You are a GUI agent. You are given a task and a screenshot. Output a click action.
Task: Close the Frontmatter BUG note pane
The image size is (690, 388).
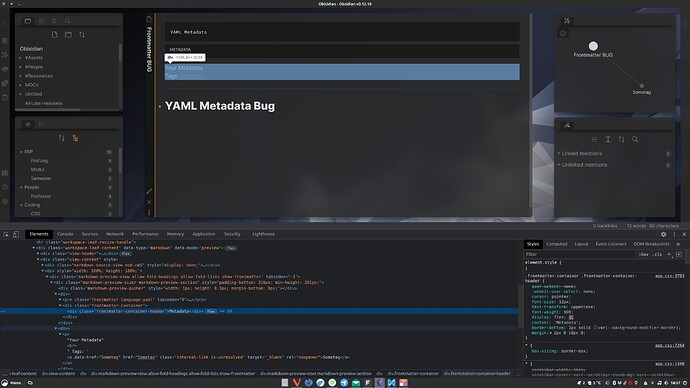pos(149,202)
